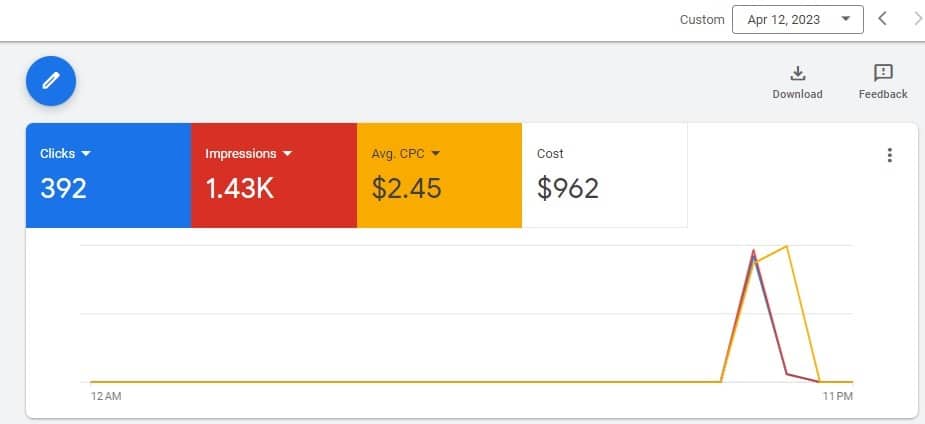Expand the Avg. CPC metric dropdown arrow

436,154
